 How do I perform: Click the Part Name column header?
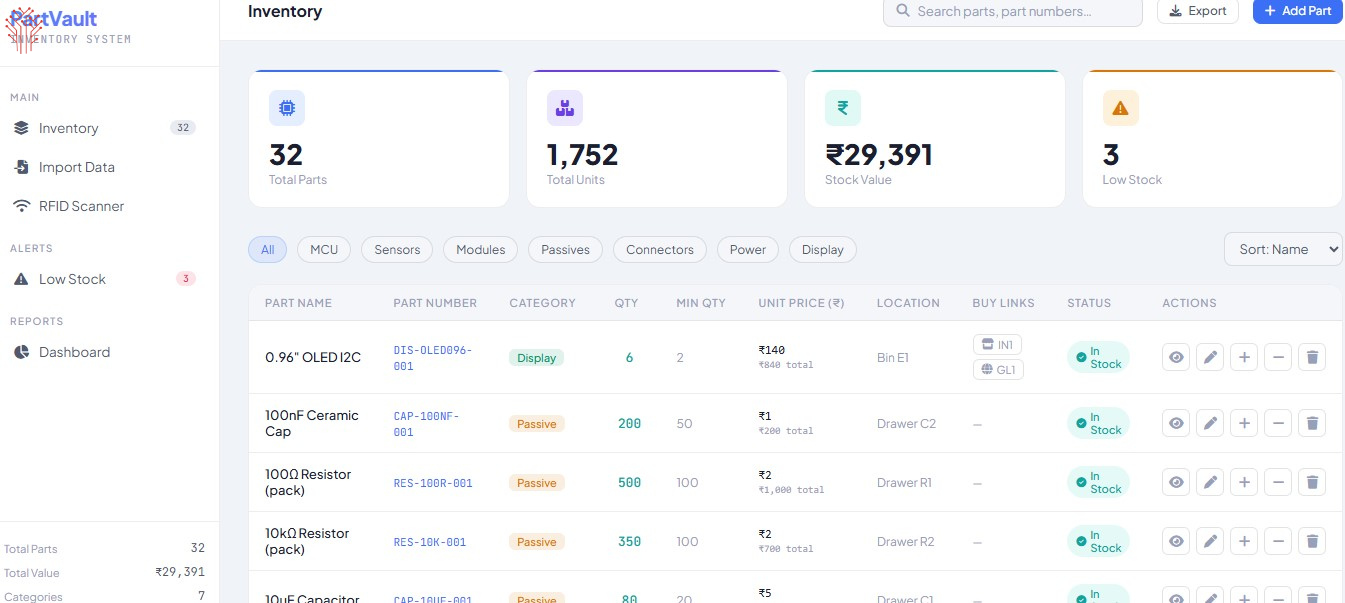pos(298,303)
